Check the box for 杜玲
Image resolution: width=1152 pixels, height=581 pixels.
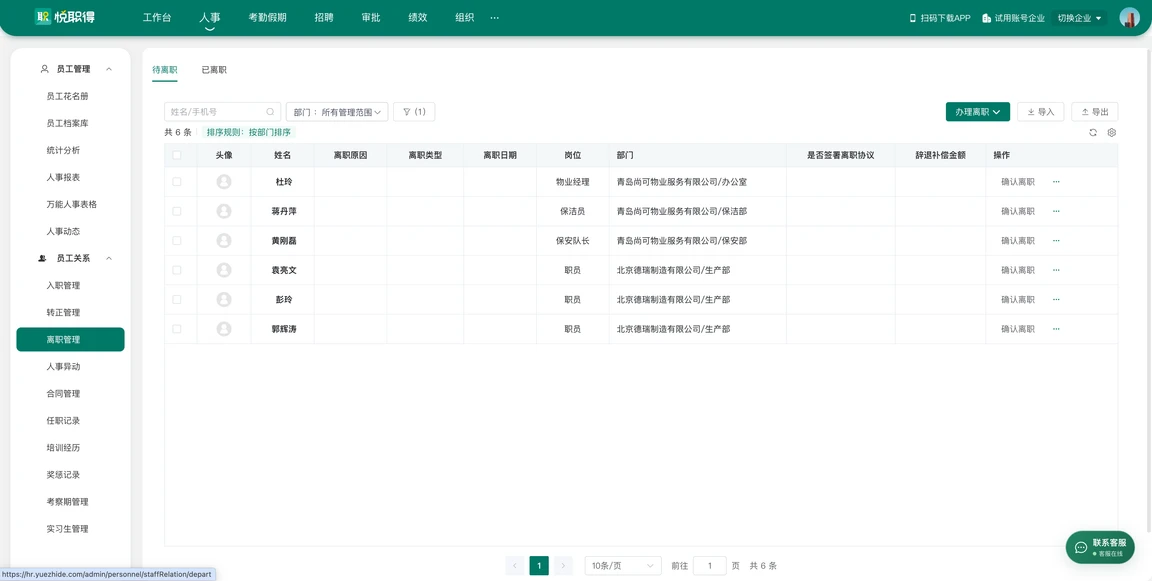point(176,181)
